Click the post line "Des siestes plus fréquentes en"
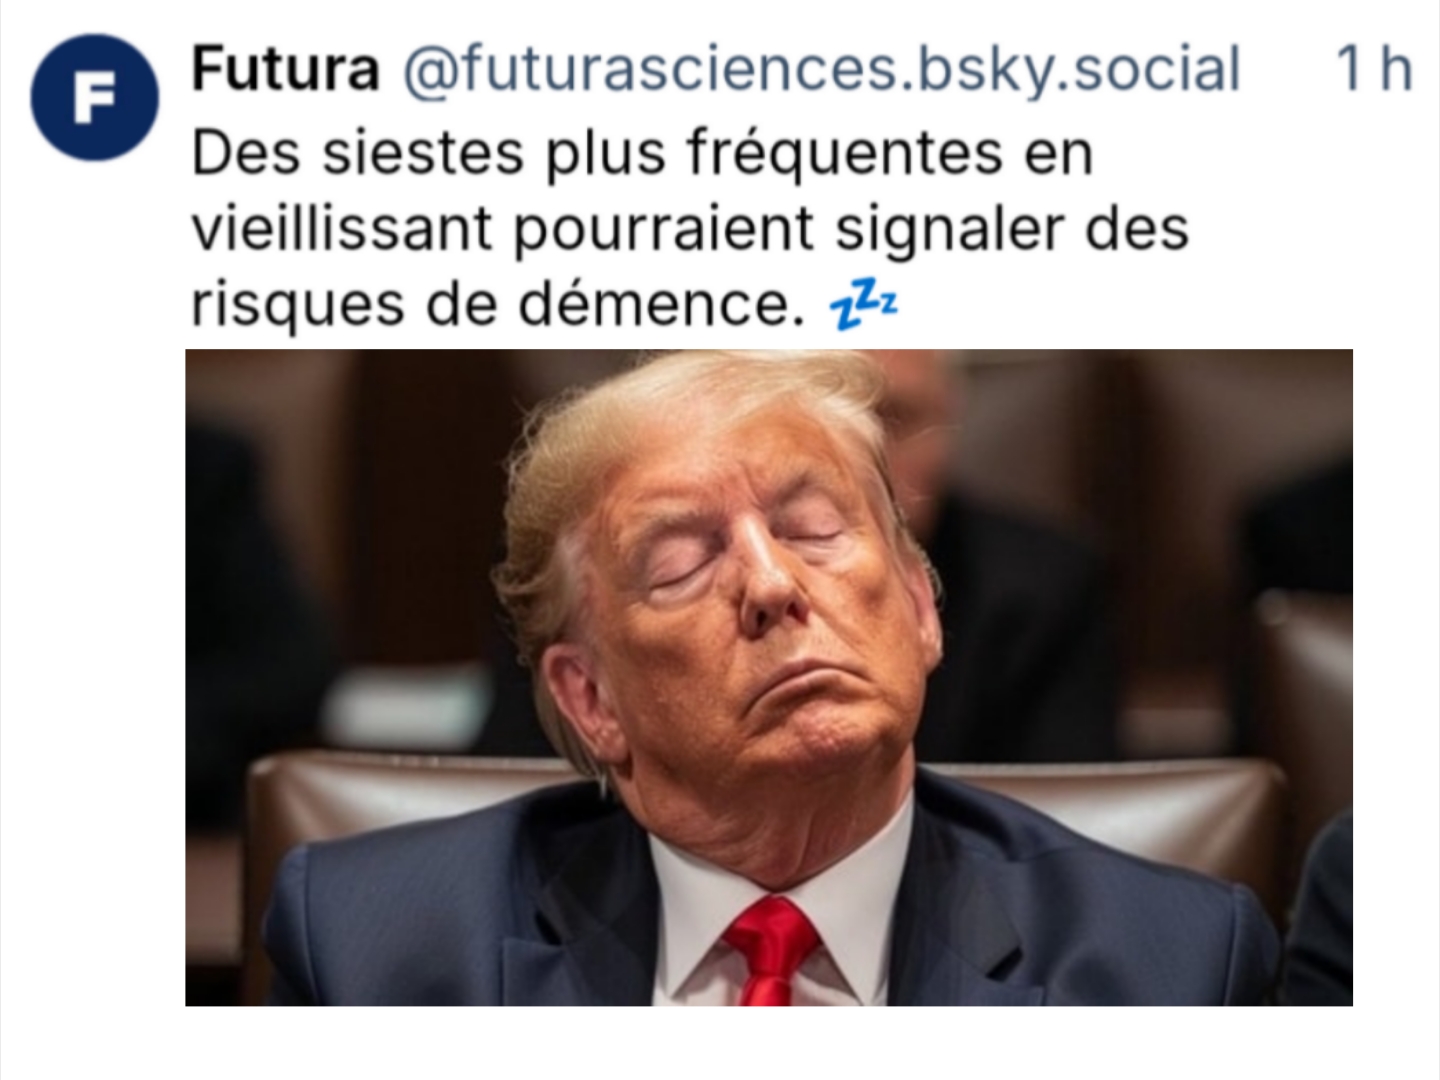The image size is (1440, 1080). 641,154
